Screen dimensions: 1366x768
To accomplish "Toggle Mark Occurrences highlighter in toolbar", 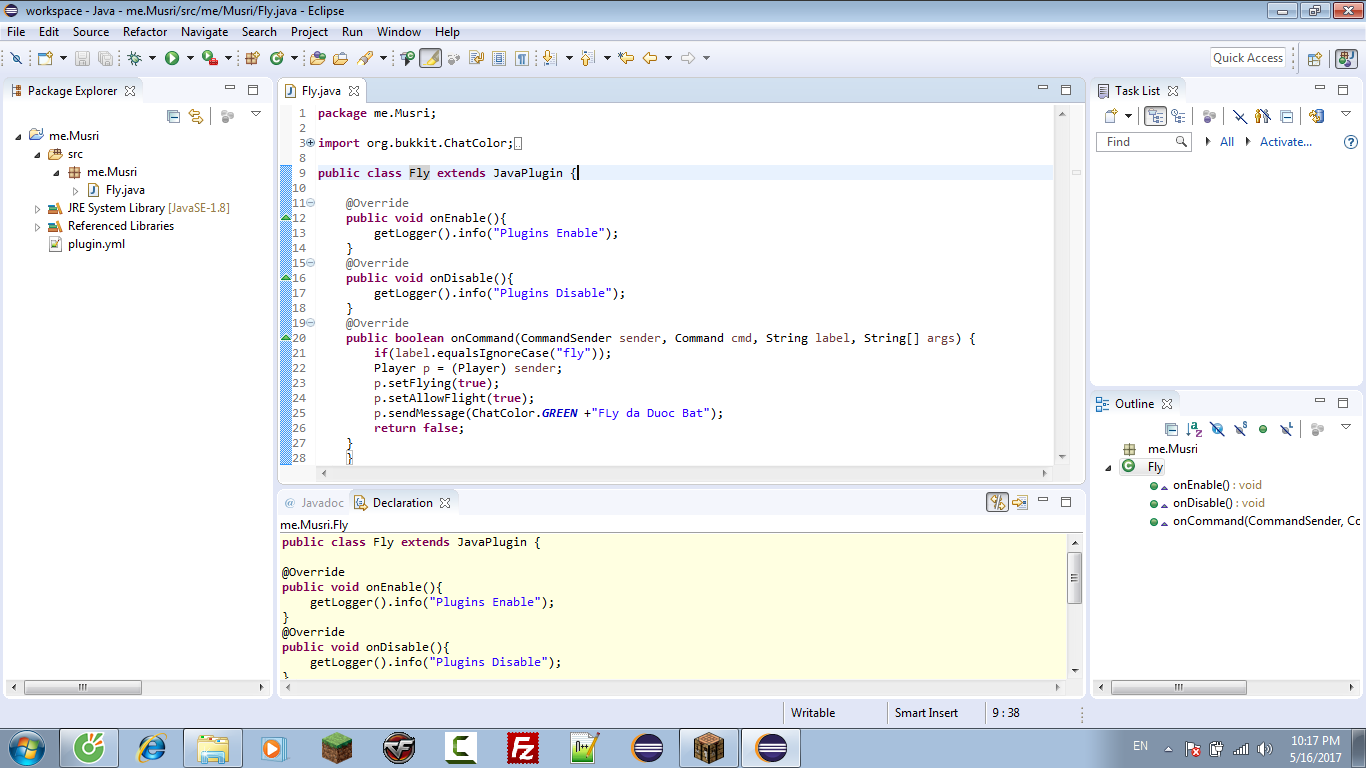I will (430, 58).
